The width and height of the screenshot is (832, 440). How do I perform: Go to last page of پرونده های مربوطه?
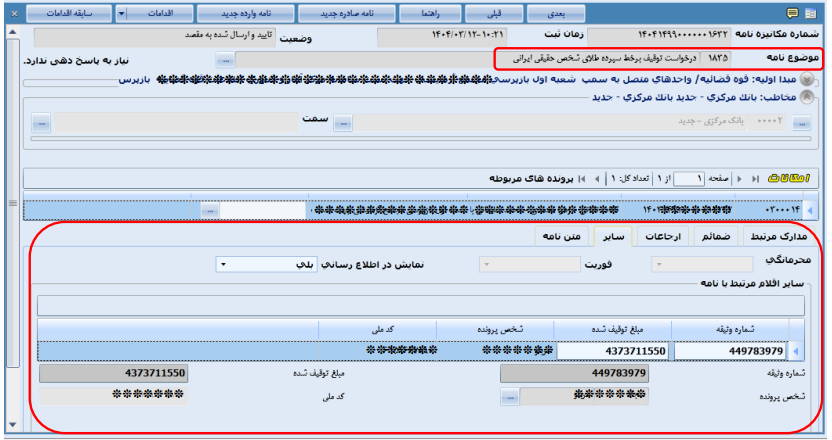click(756, 179)
